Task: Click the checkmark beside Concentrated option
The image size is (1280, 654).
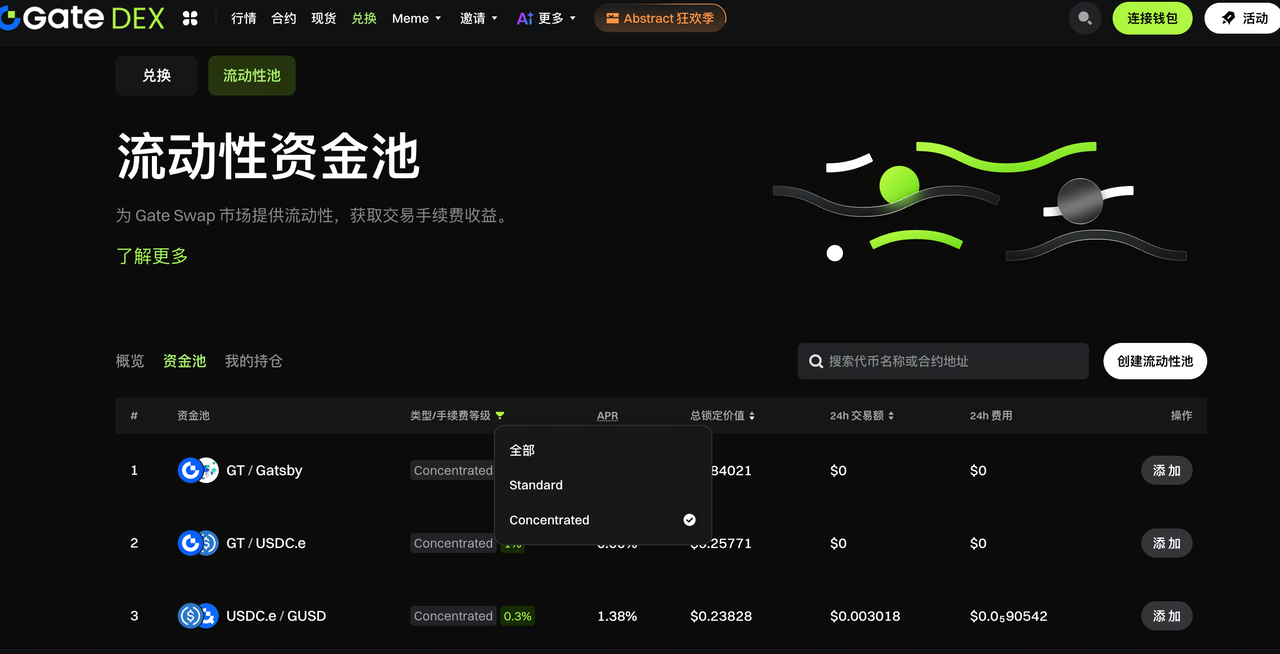Action: [689, 520]
